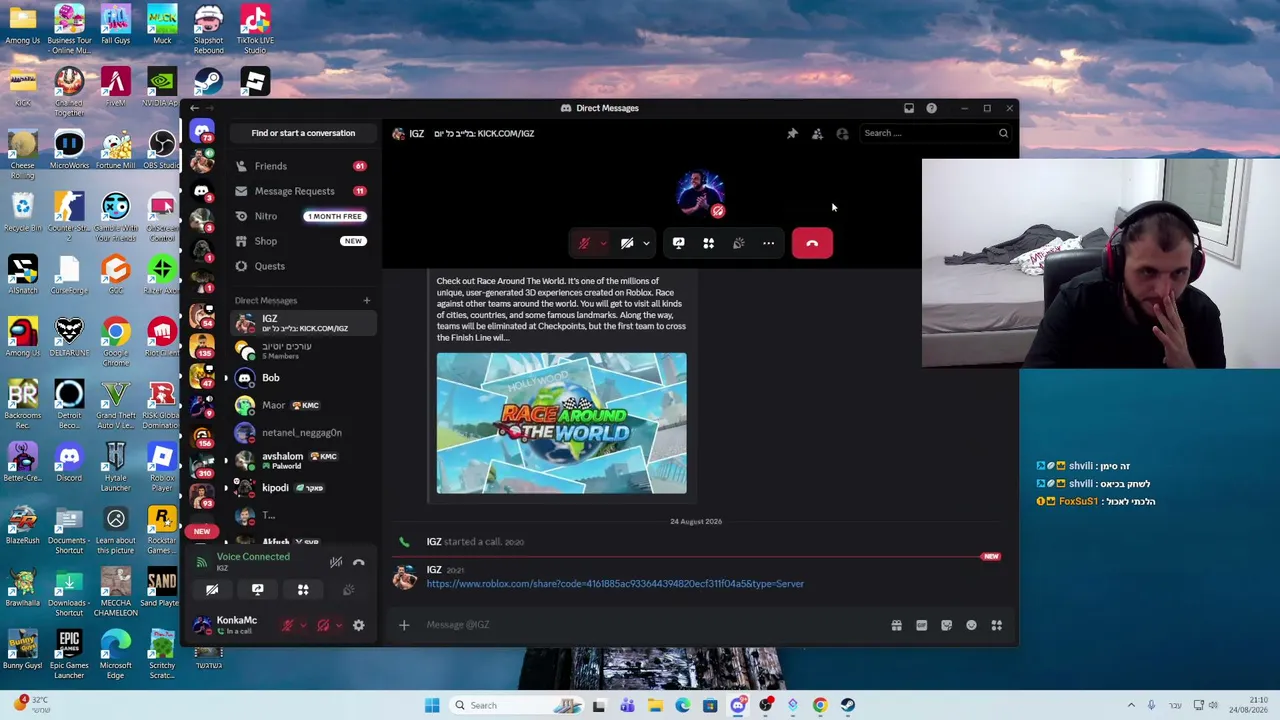Open the Quests page
The height and width of the screenshot is (720, 1280).
click(x=303, y=266)
